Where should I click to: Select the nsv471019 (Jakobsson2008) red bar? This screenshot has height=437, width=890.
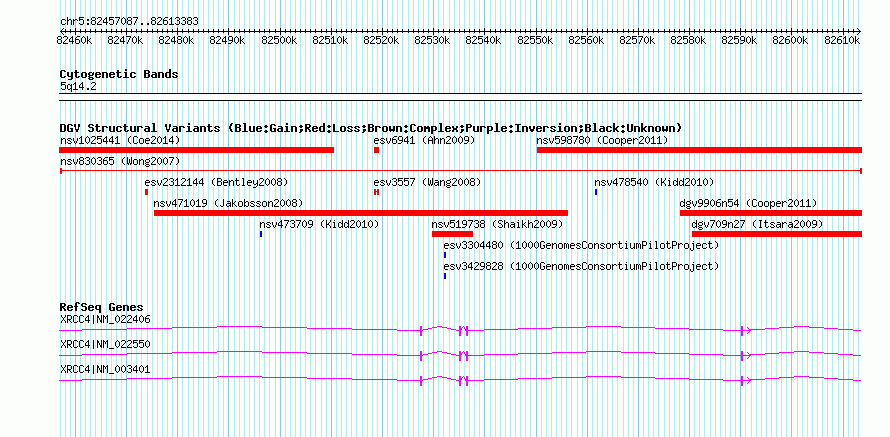pos(361,213)
